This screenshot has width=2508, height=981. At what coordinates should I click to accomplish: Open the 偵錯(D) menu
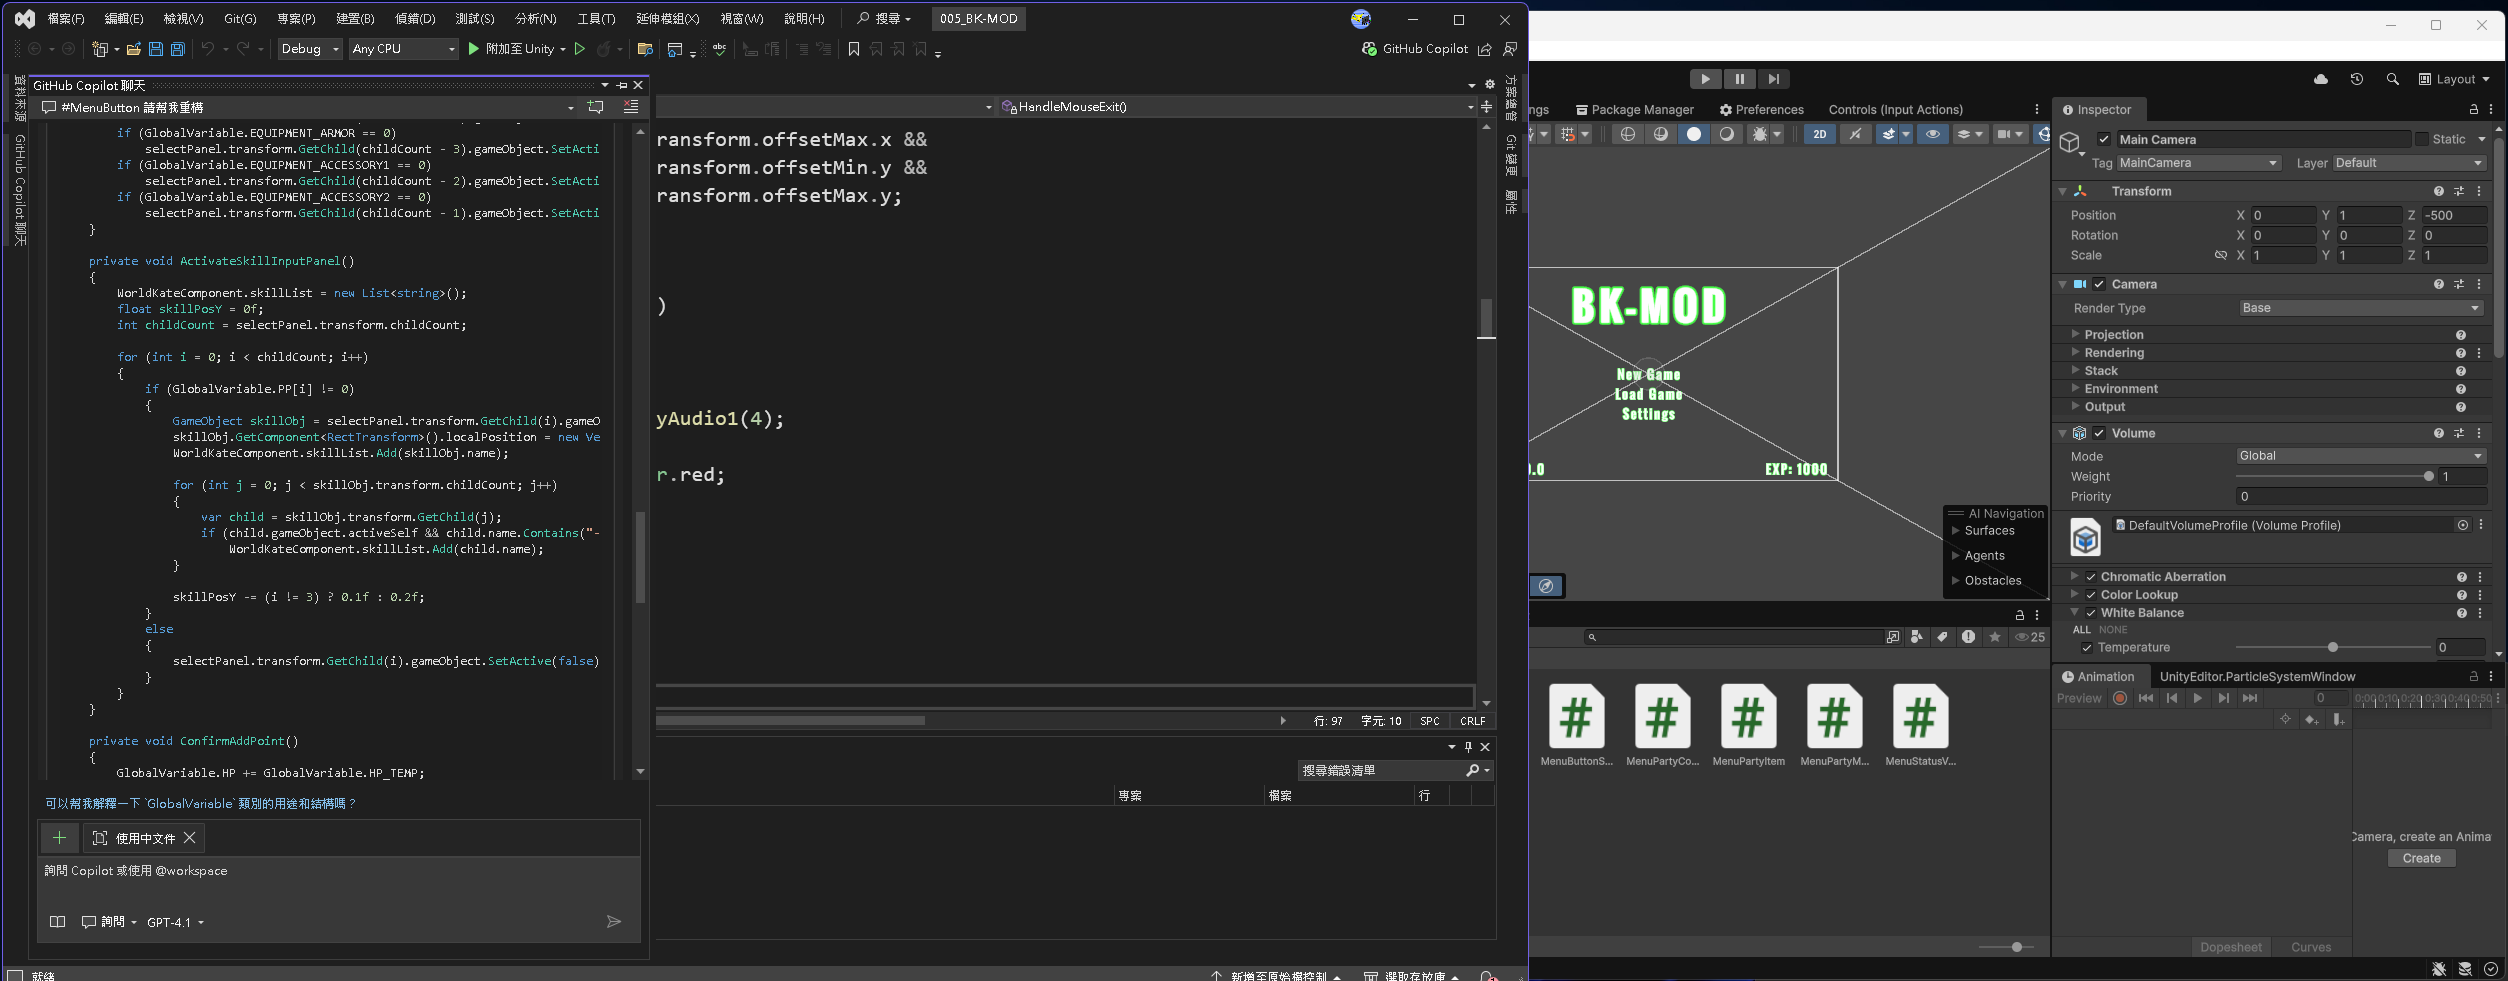[415, 19]
